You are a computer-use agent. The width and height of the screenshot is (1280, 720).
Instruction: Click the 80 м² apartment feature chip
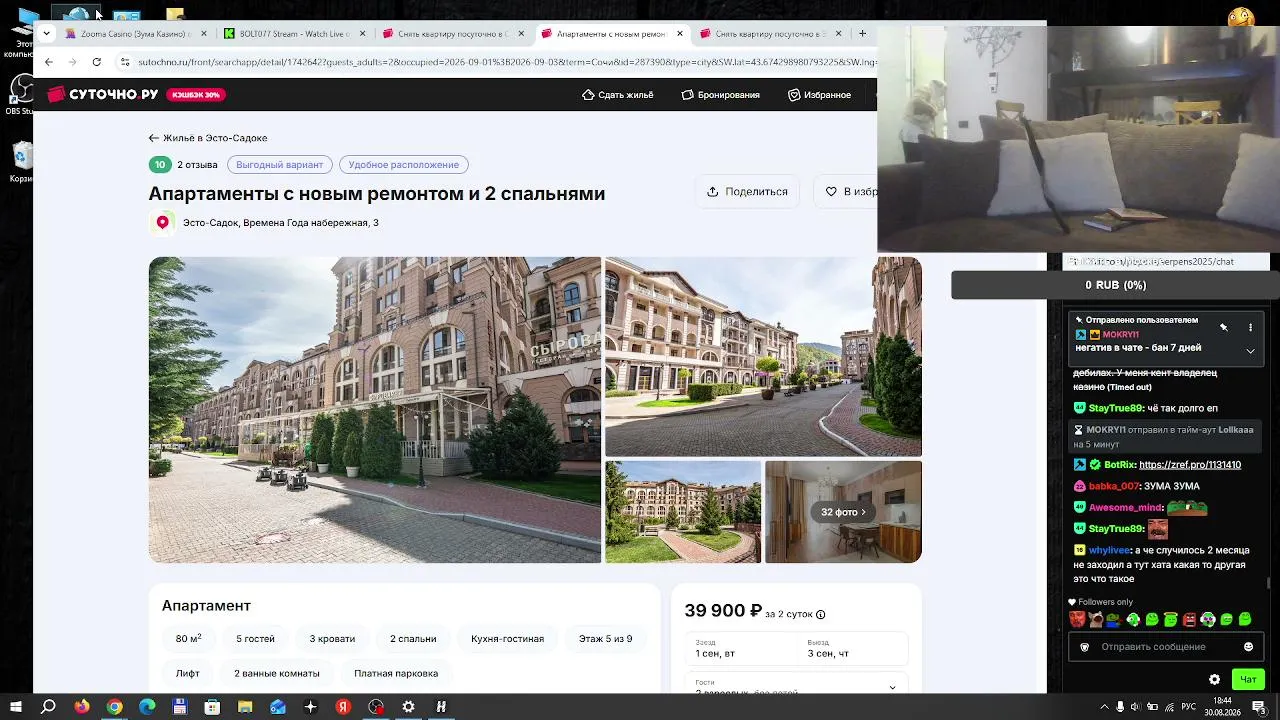[188, 639]
